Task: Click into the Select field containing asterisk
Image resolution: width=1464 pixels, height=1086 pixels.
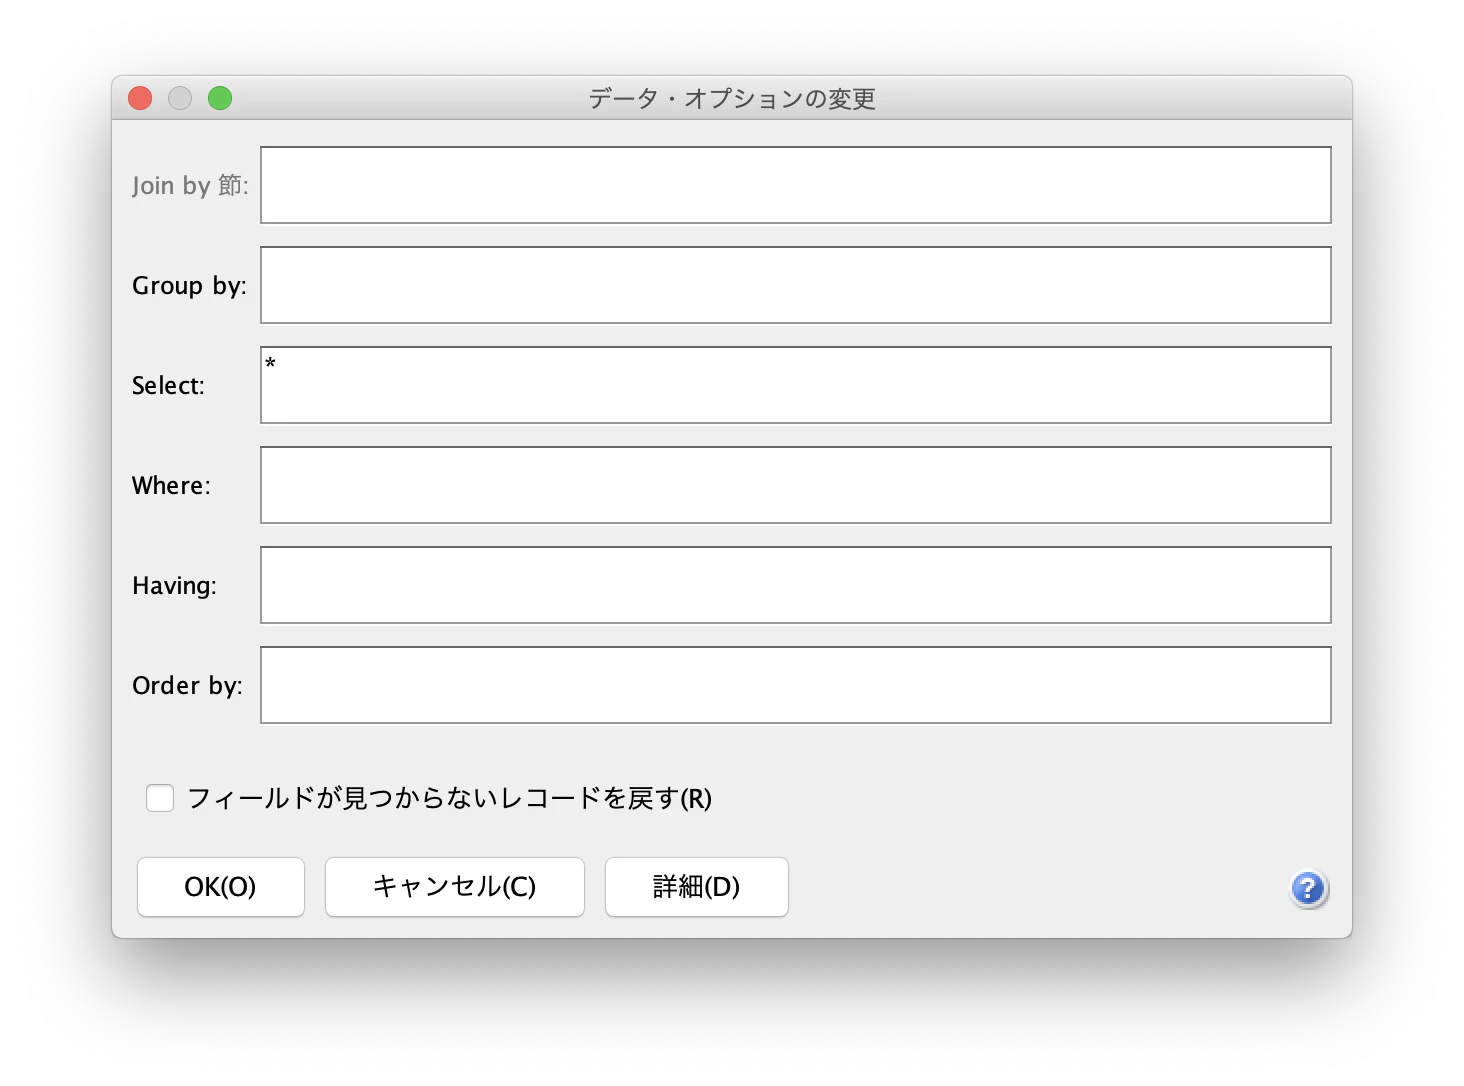Action: 796,385
